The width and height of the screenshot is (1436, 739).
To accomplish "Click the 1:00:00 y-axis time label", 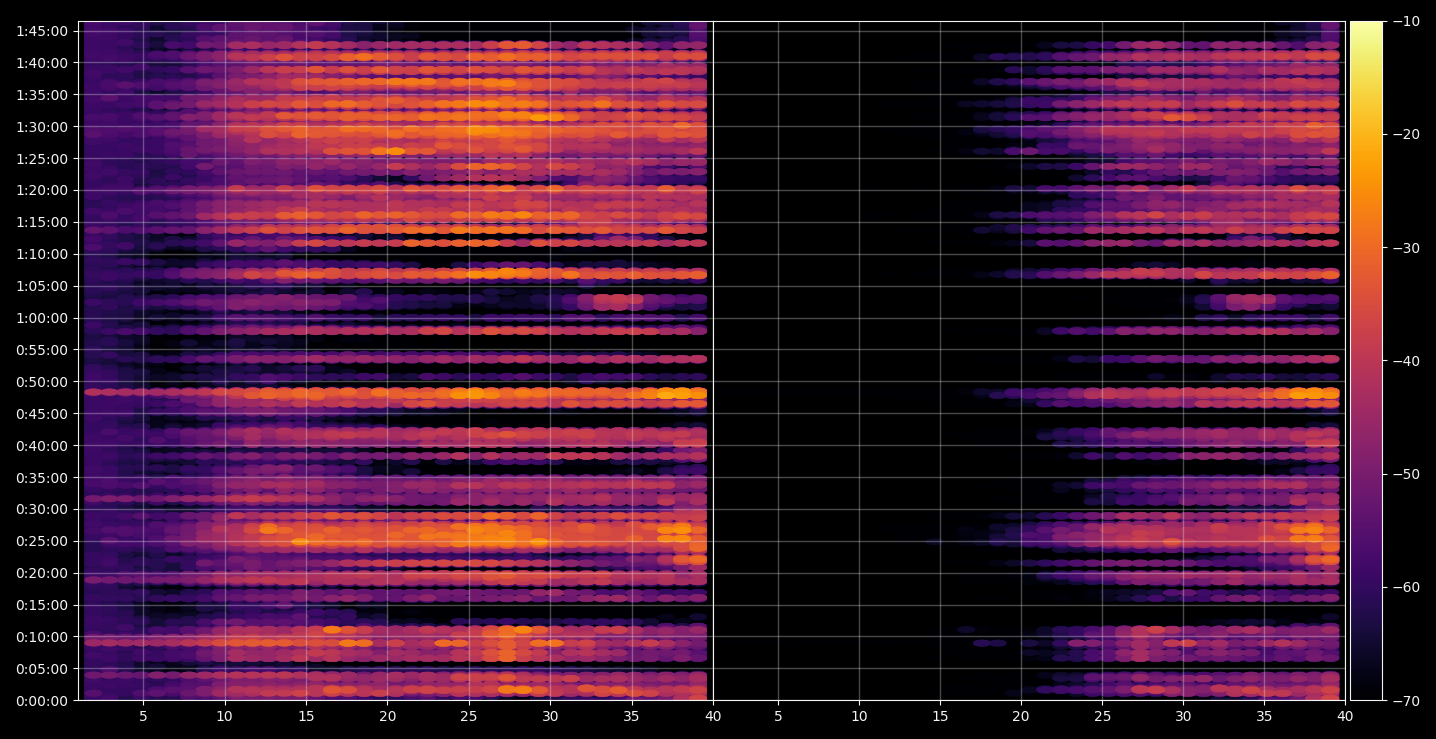I will pyautogui.click(x=42, y=318).
